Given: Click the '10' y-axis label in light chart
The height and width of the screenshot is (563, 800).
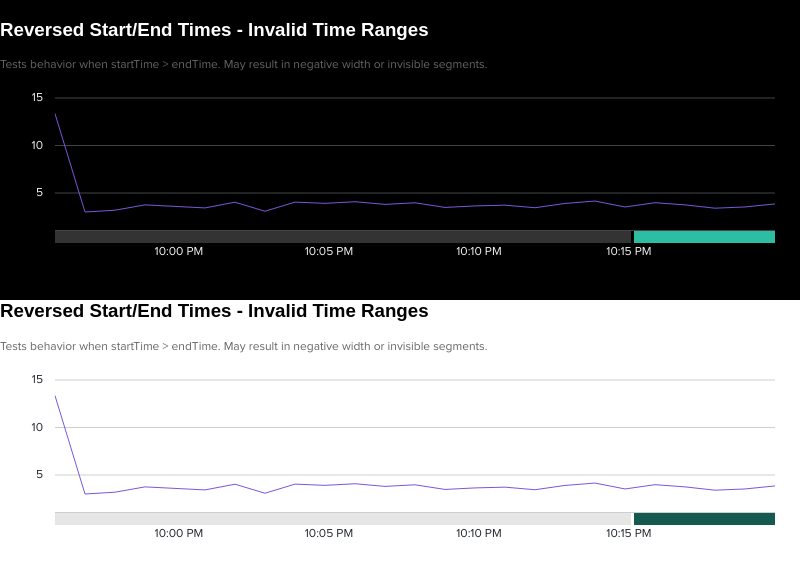Looking at the screenshot, I should (x=37, y=427).
